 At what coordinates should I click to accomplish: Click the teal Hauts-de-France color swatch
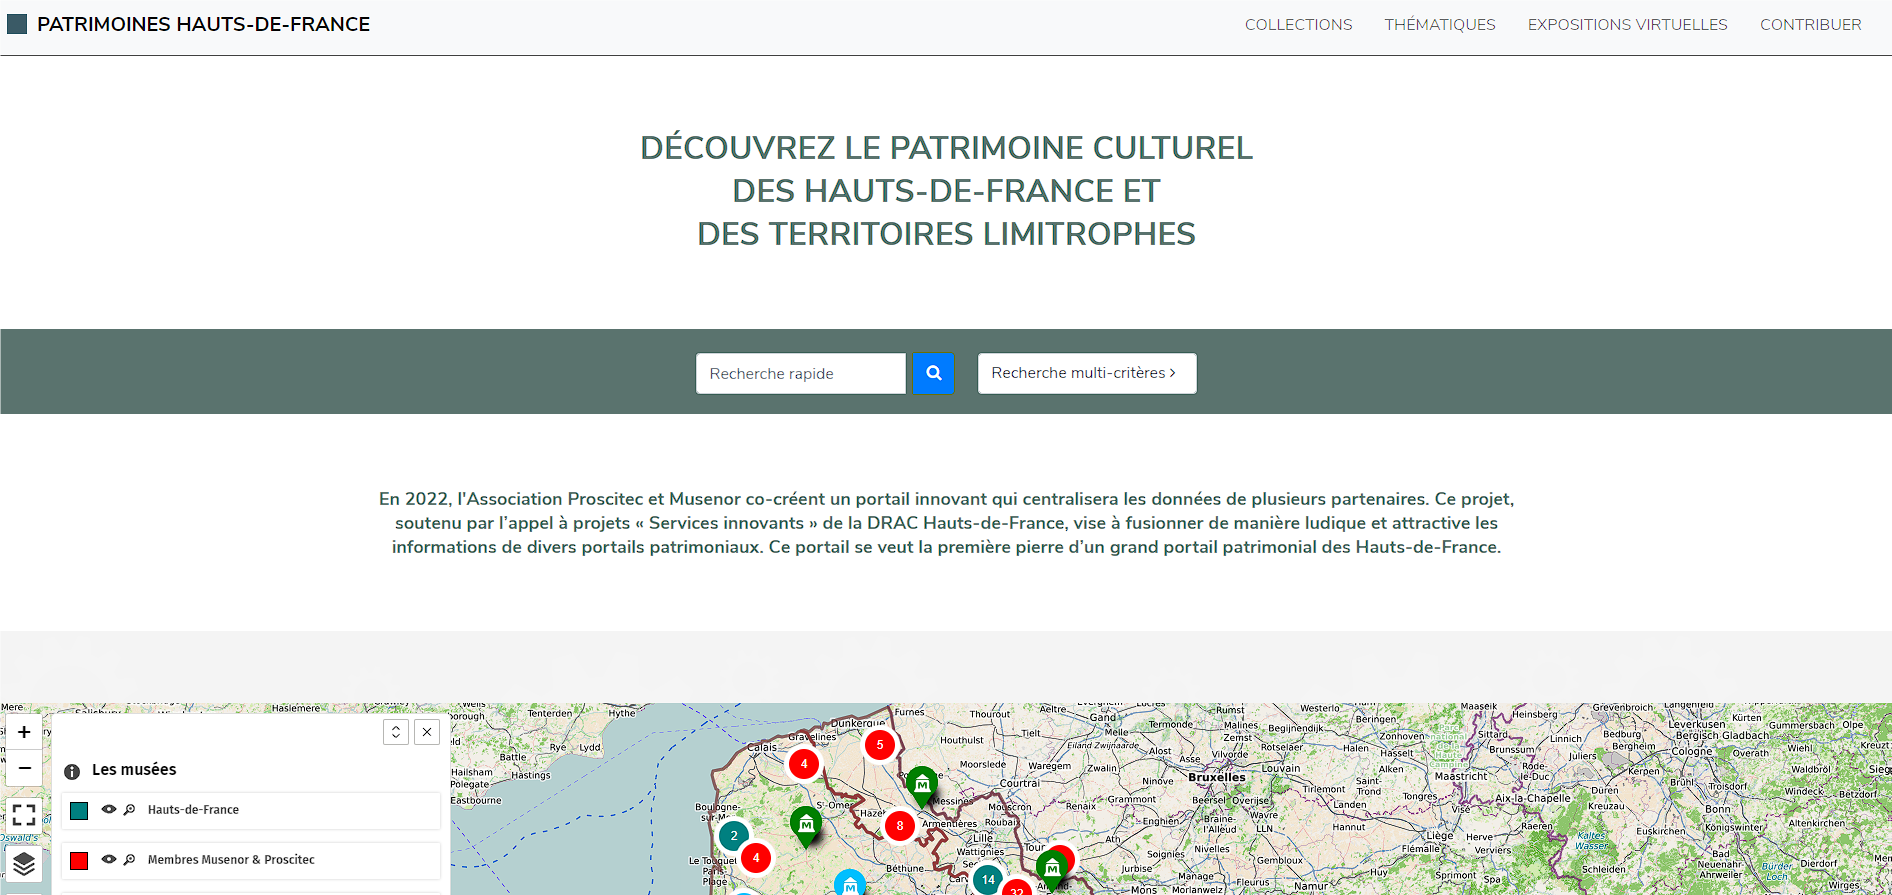pos(80,811)
